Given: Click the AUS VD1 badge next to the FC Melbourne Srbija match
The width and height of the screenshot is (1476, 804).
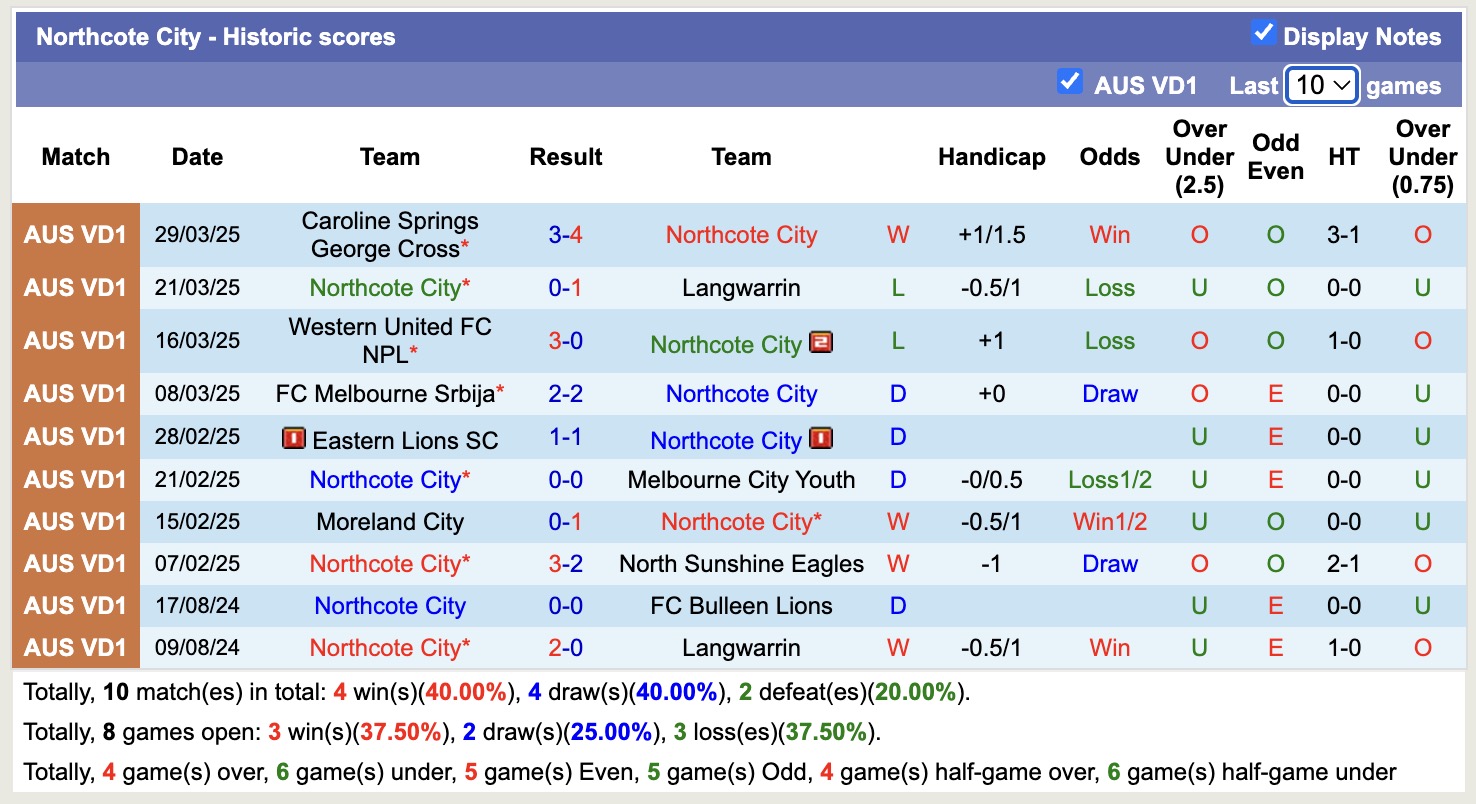Looking at the screenshot, I should [75, 393].
